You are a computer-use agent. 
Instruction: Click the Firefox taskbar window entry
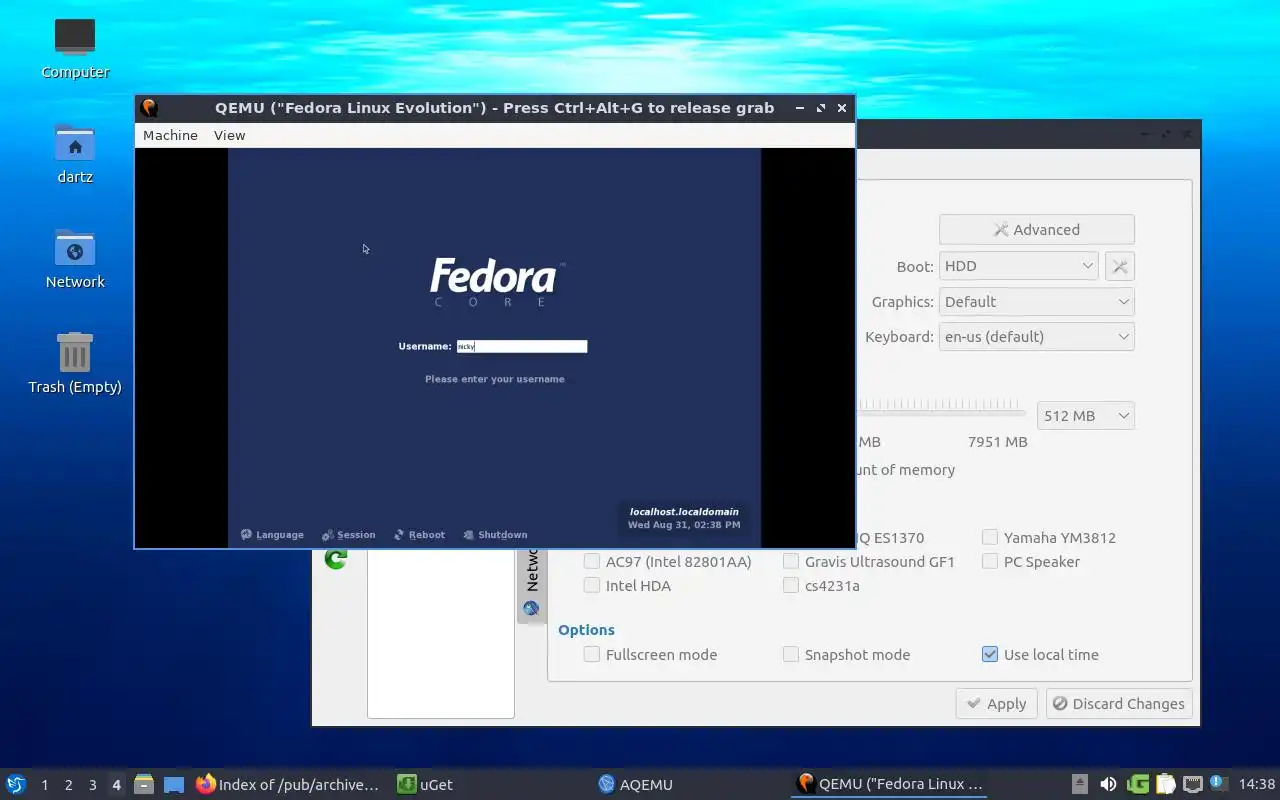tap(287, 785)
